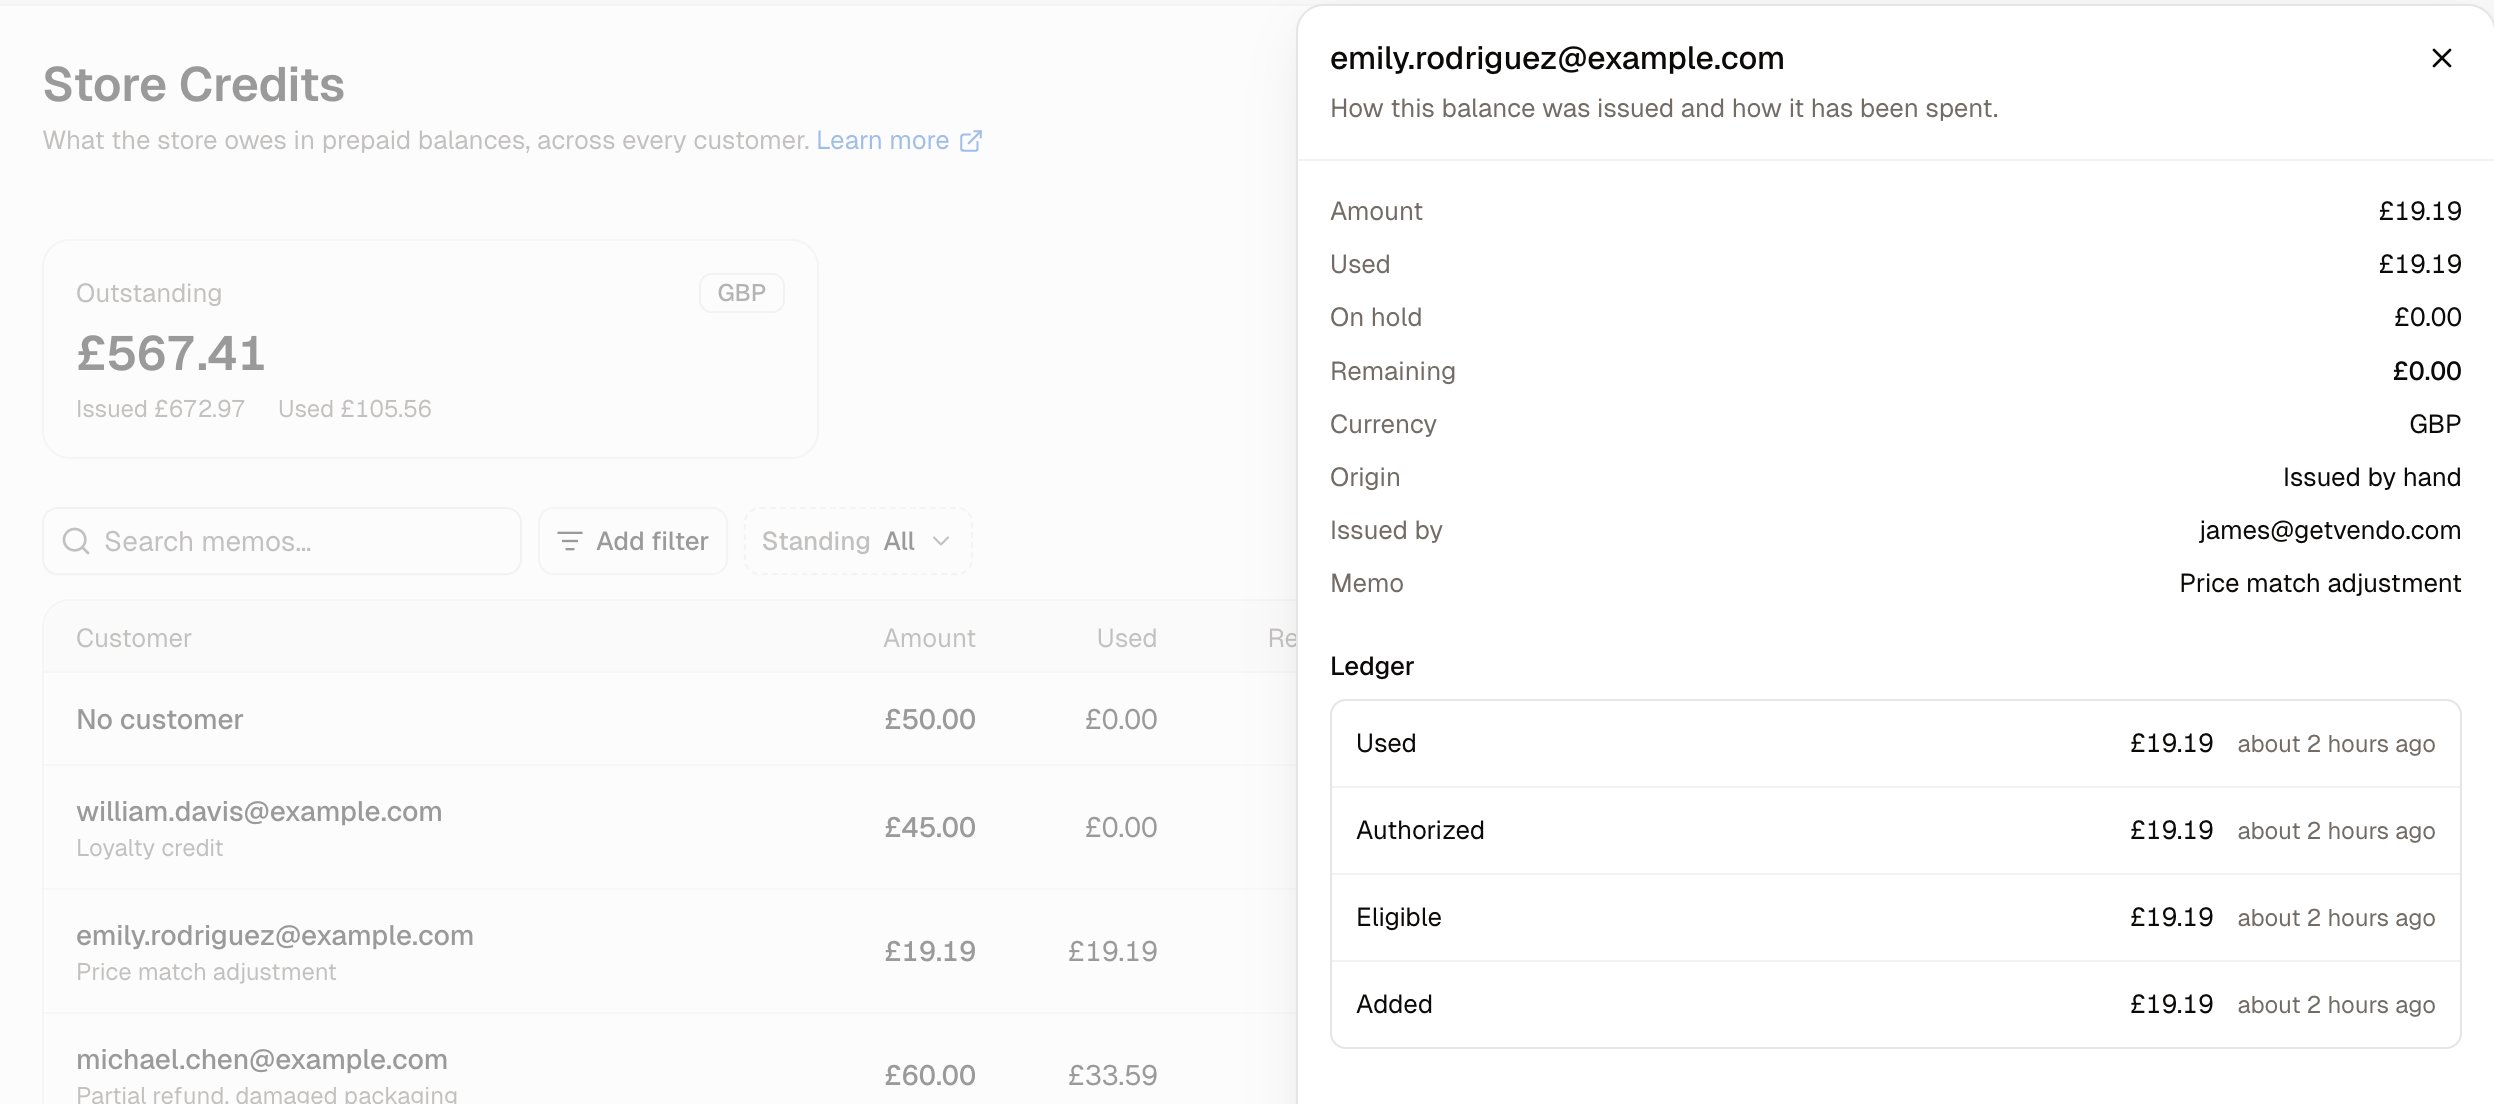Open the Learn more link
2494x1104 pixels.
coord(882,141)
